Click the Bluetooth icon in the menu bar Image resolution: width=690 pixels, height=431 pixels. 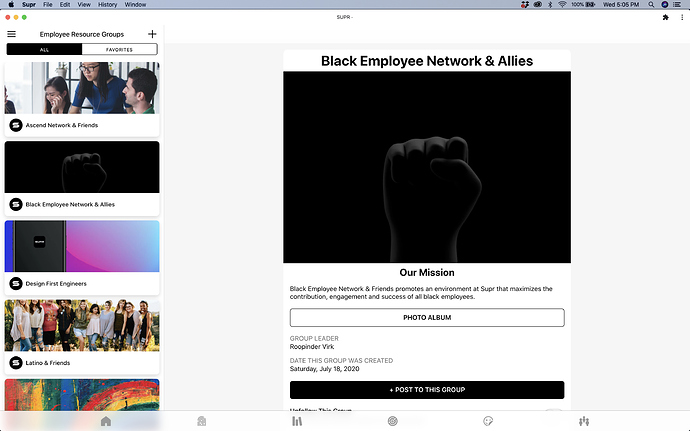(x=550, y=4)
